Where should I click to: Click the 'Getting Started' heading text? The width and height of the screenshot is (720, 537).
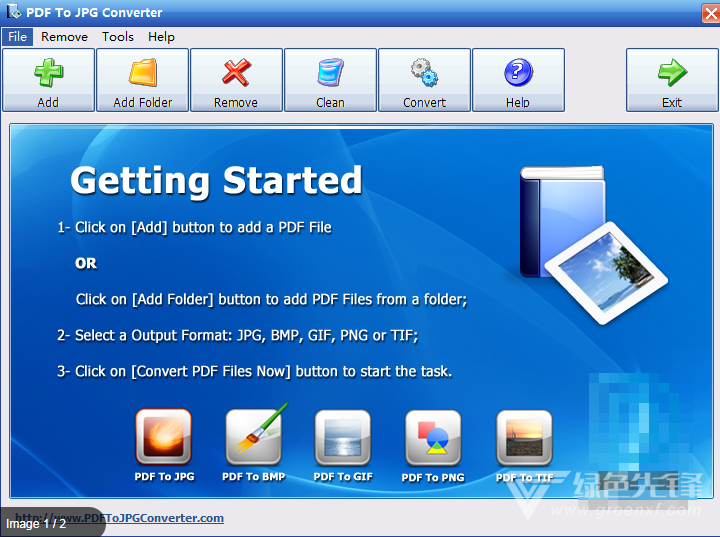(x=216, y=181)
